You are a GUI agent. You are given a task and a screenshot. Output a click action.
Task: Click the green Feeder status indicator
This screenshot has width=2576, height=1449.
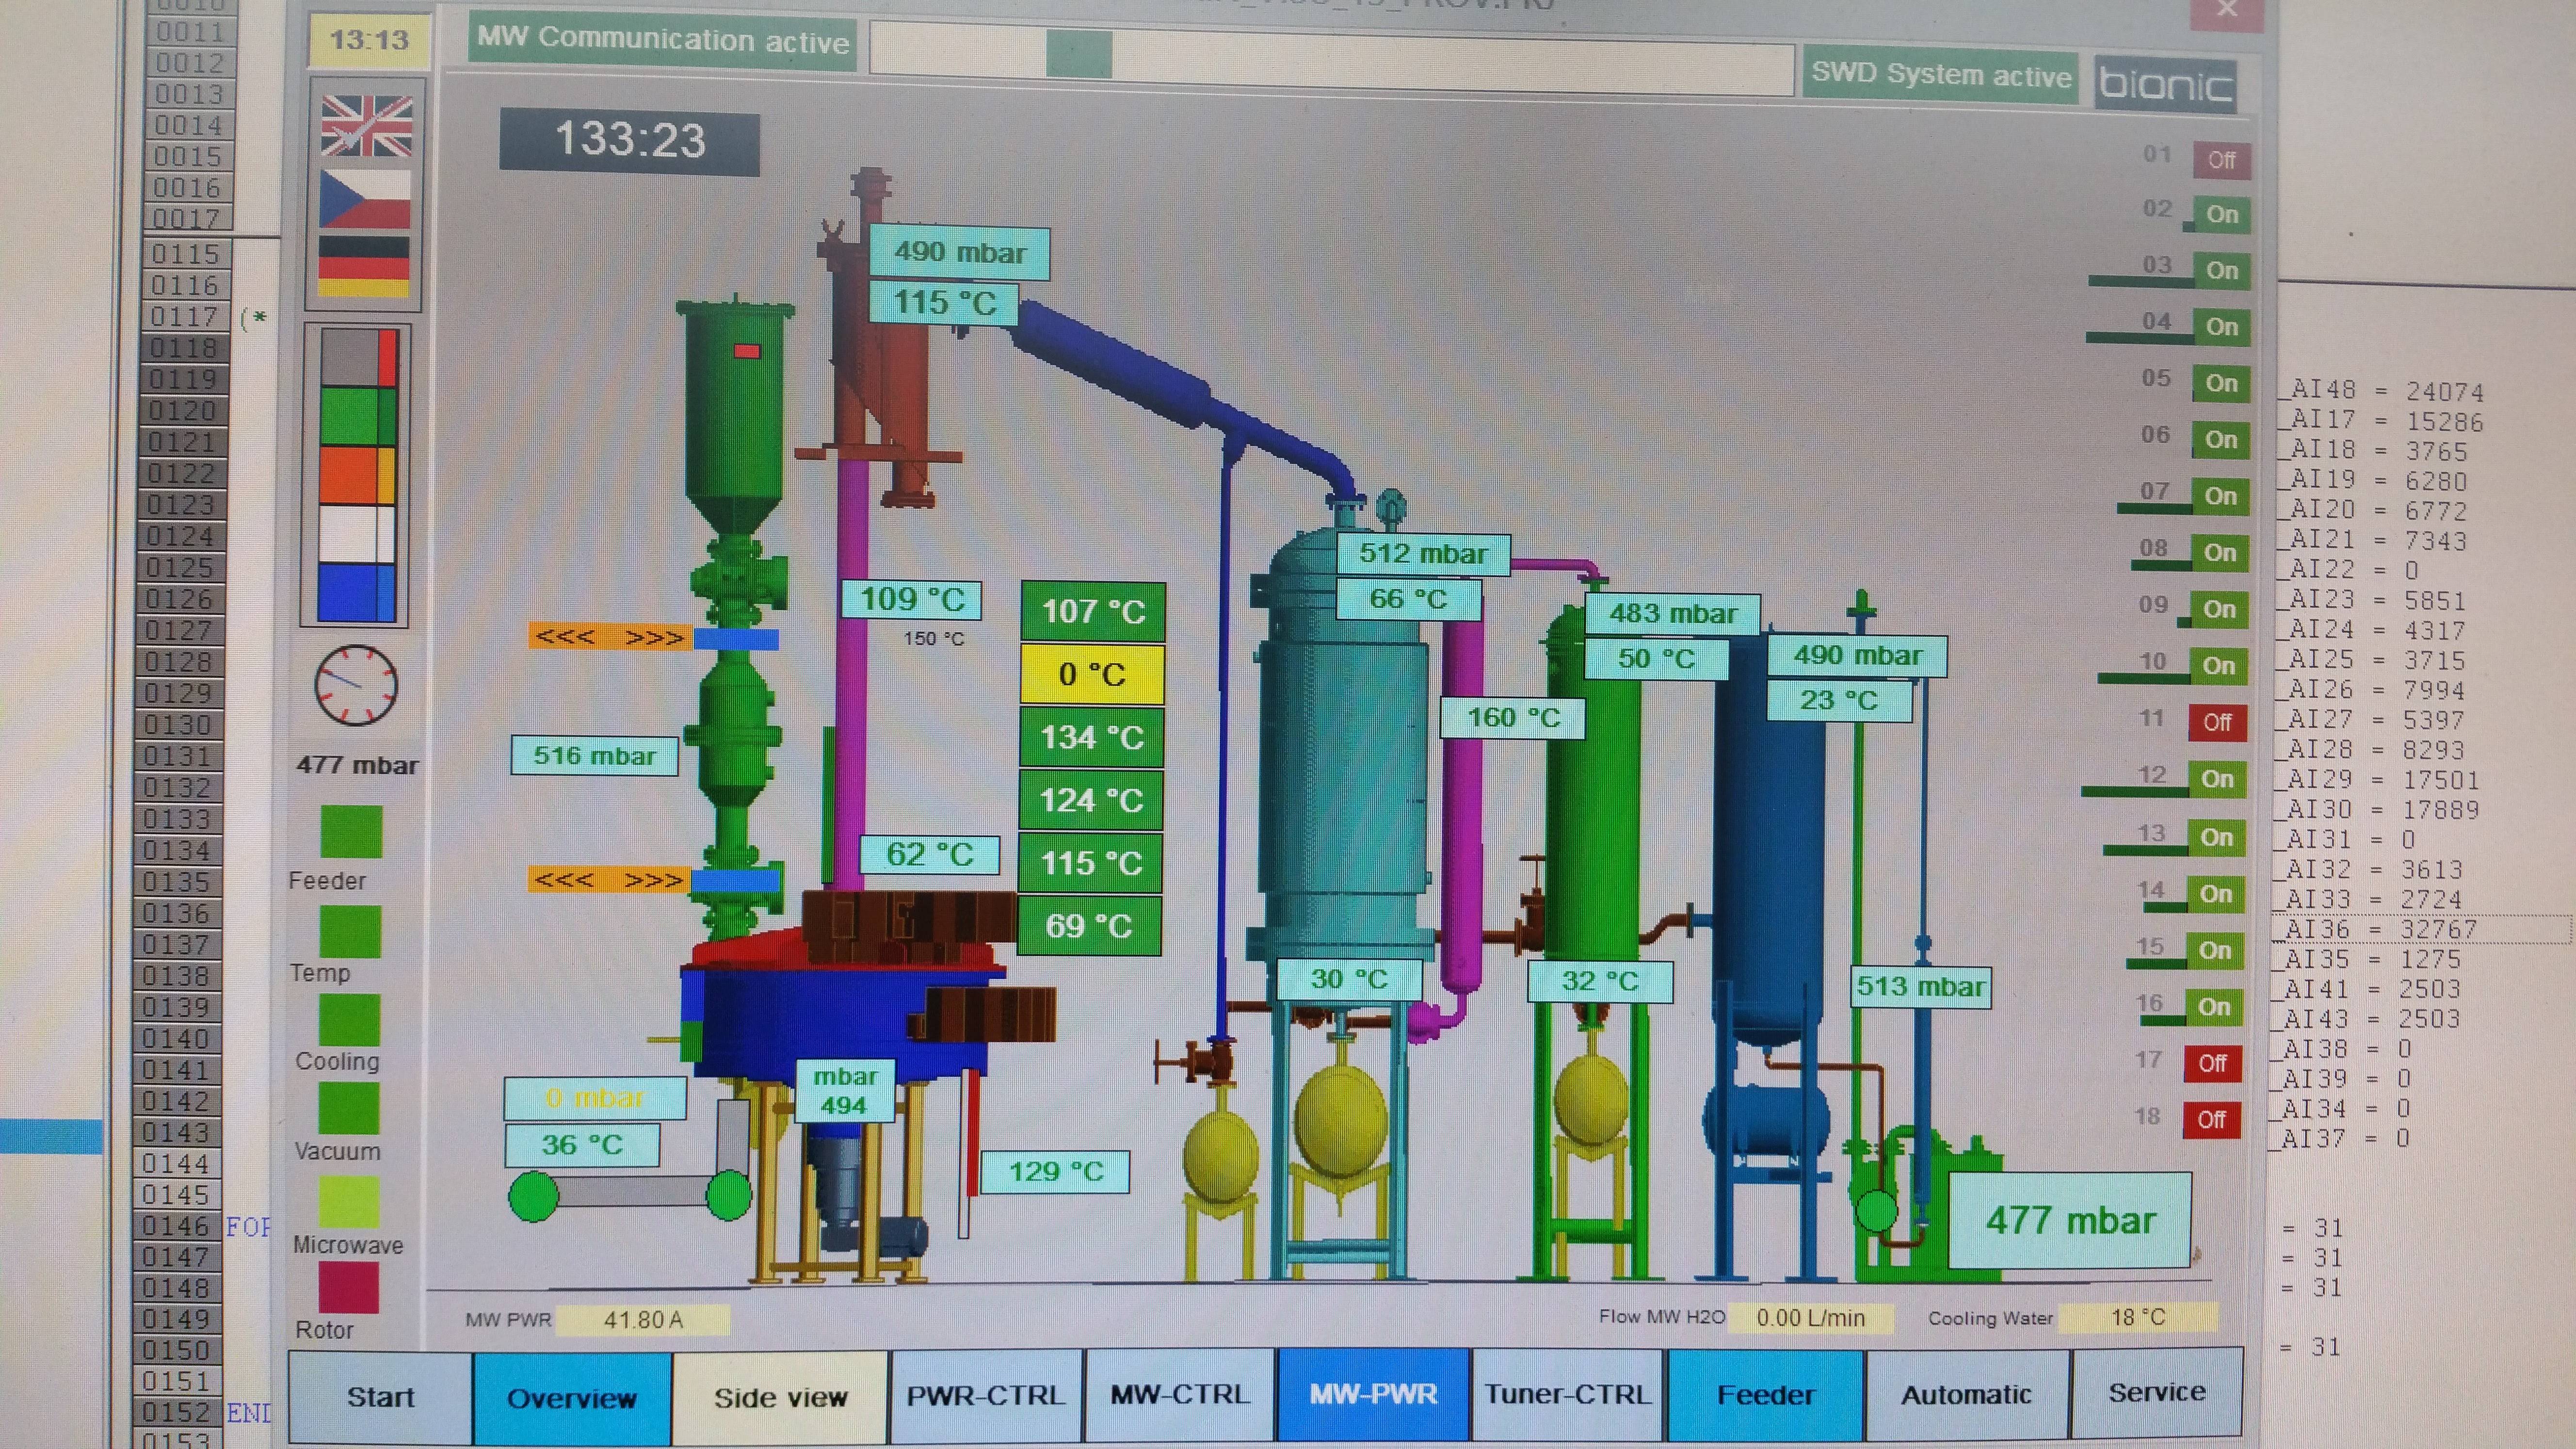click(351, 831)
